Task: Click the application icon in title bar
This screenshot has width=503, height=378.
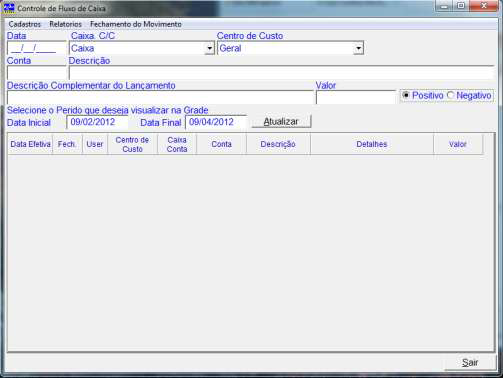Action: (9, 8)
